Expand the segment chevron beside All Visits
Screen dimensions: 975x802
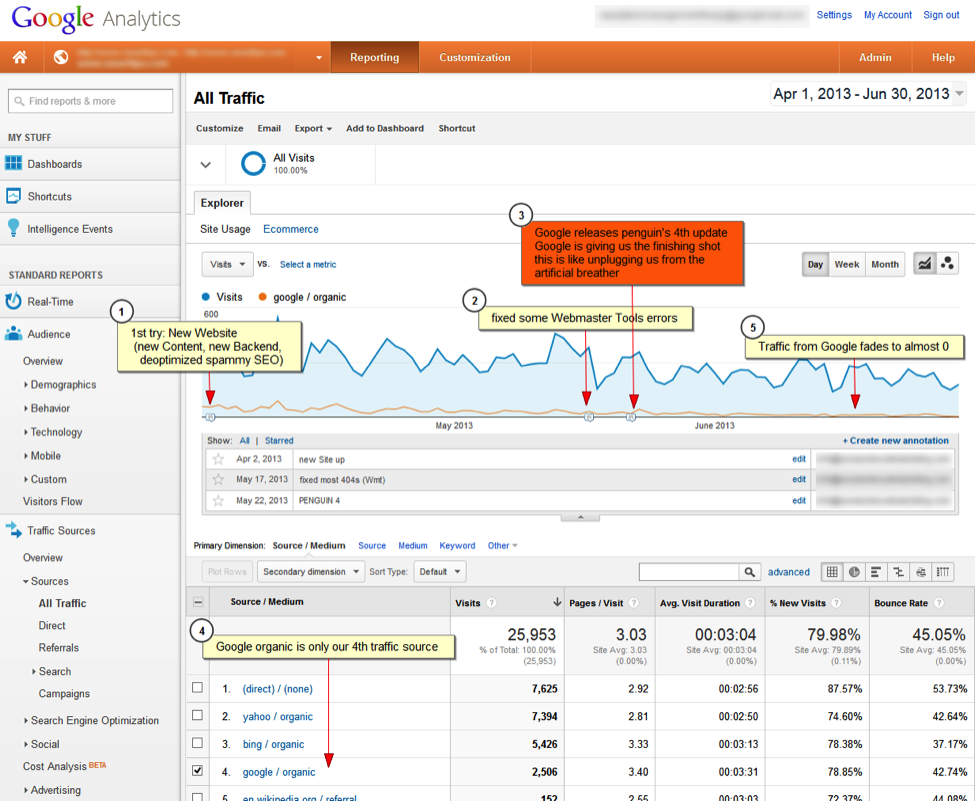[206, 165]
